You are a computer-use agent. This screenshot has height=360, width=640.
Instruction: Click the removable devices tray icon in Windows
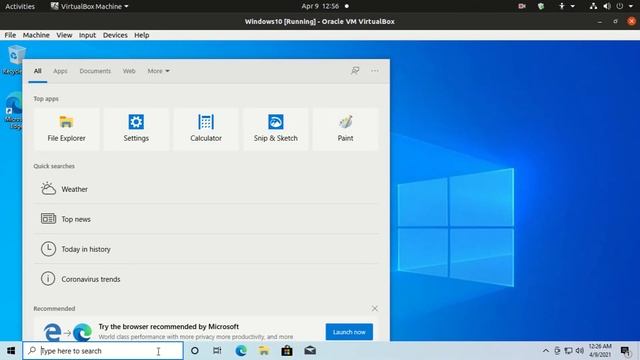coord(557,351)
